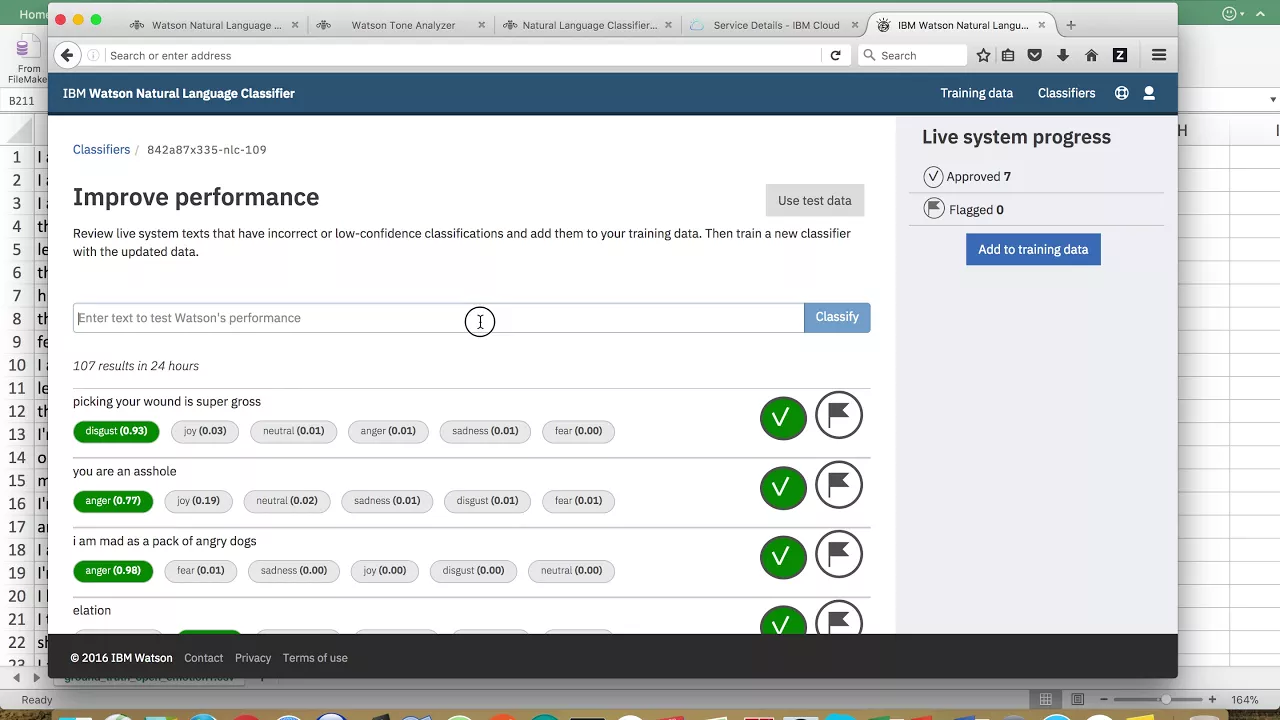Click in the 'Enter text to test Watson's performance' field
Screen dimensions: 1280x720
[x=438, y=318]
